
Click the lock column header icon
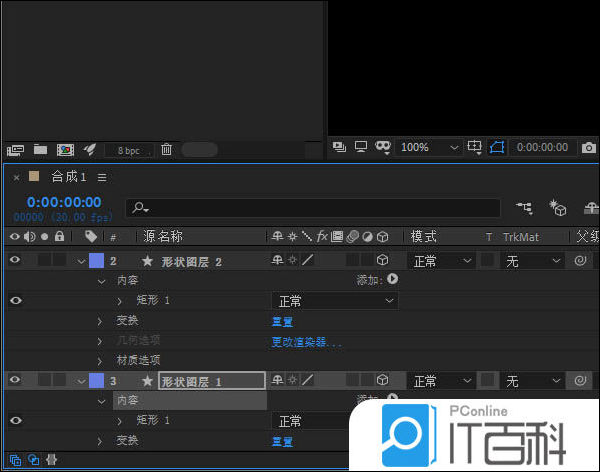[x=59, y=236]
